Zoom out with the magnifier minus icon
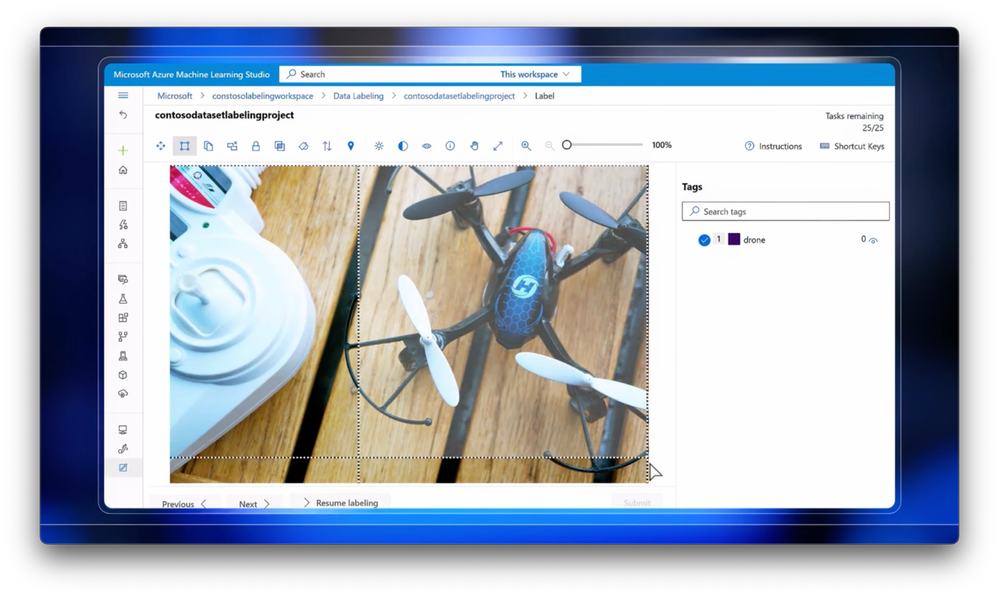 [549, 146]
